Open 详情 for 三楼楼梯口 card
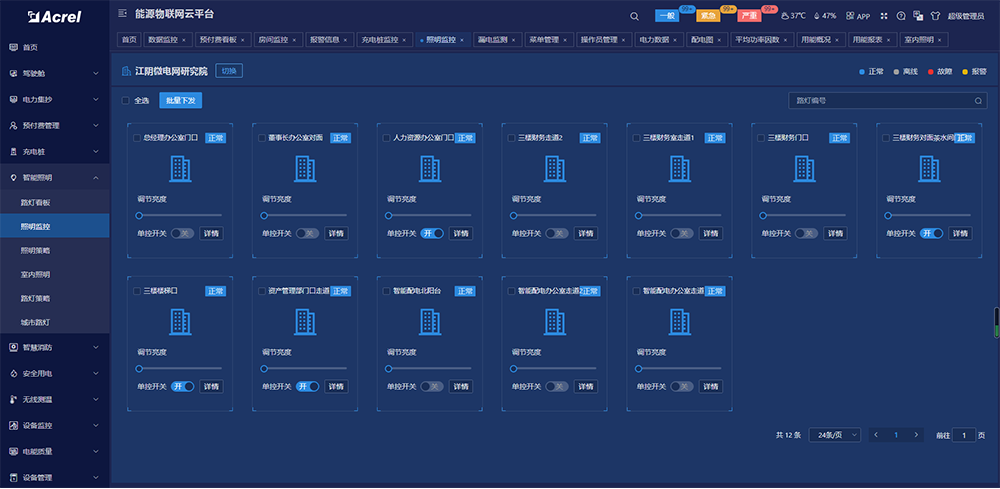 [x=211, y=386]
